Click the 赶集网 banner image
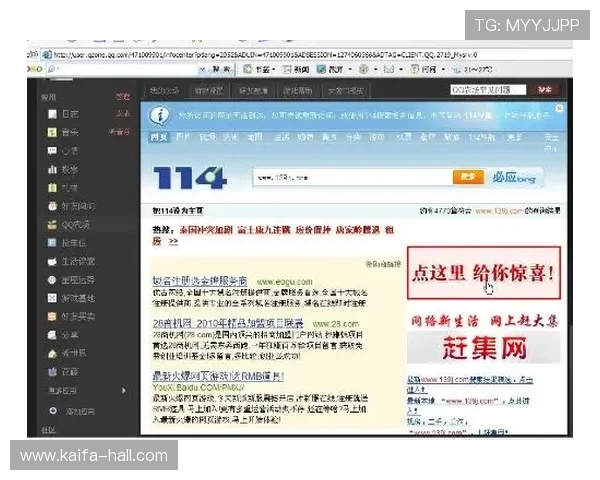 [x=484, y=348]
